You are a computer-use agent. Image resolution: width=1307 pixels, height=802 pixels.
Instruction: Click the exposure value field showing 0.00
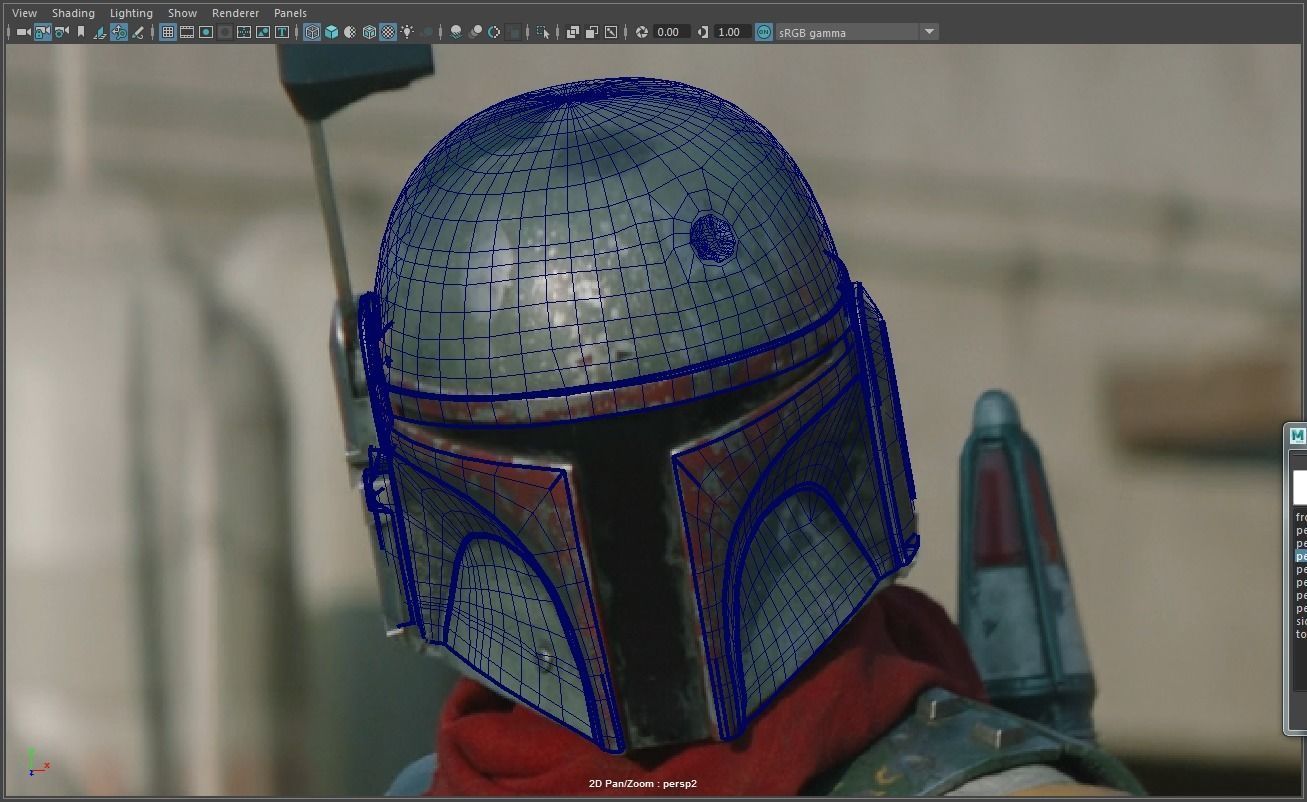pos(670,32)
